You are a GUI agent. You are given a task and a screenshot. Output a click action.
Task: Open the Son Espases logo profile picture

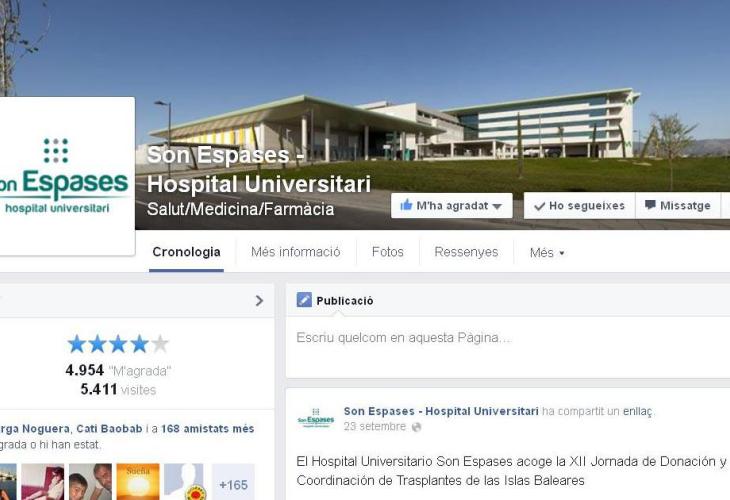tap(64, 176)
